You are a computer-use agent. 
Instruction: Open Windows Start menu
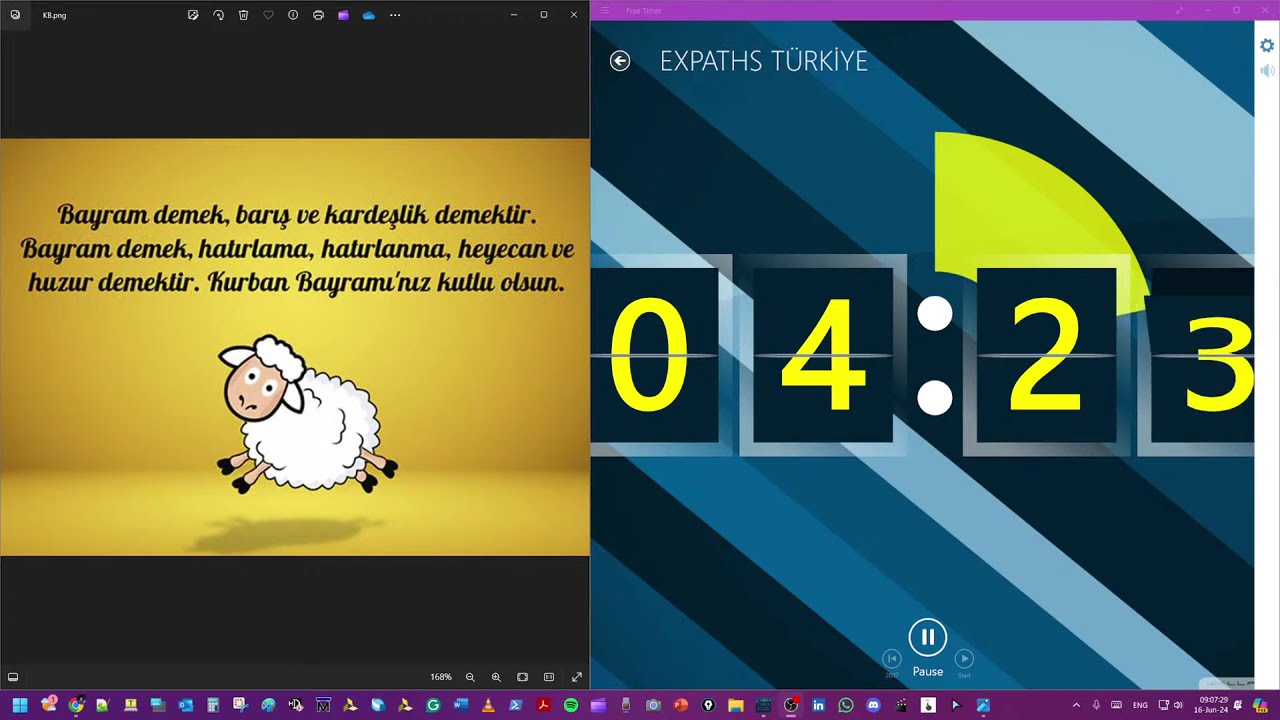coord(20,705)
